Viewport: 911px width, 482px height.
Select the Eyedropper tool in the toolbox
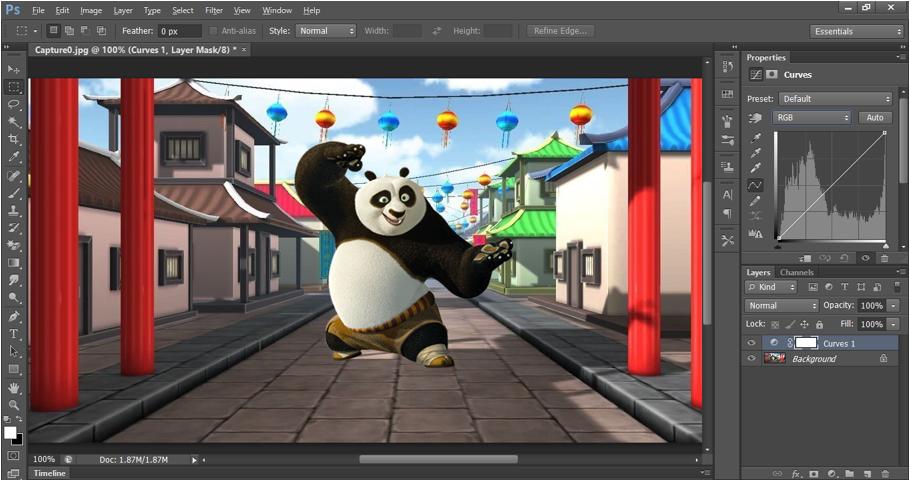click(x=14, y=157)
